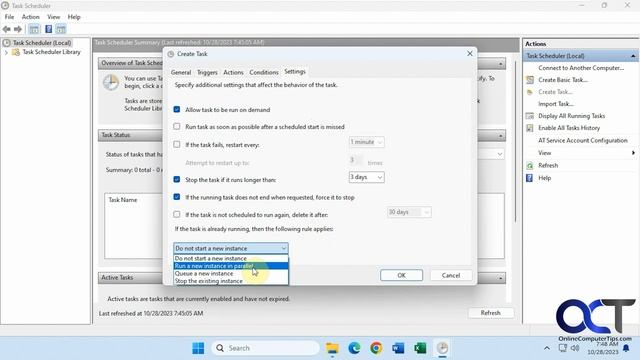
Task: Open the Windows Start button
Action: (198, 348)
